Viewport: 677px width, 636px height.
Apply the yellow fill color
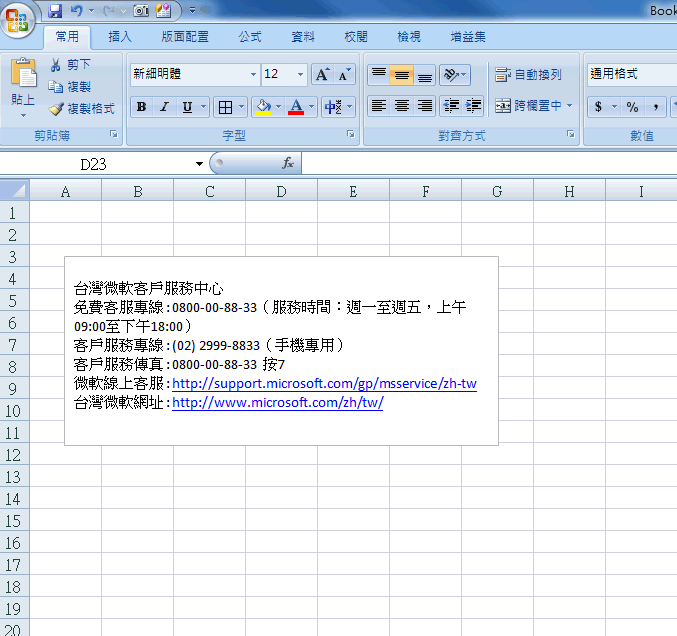263,107
